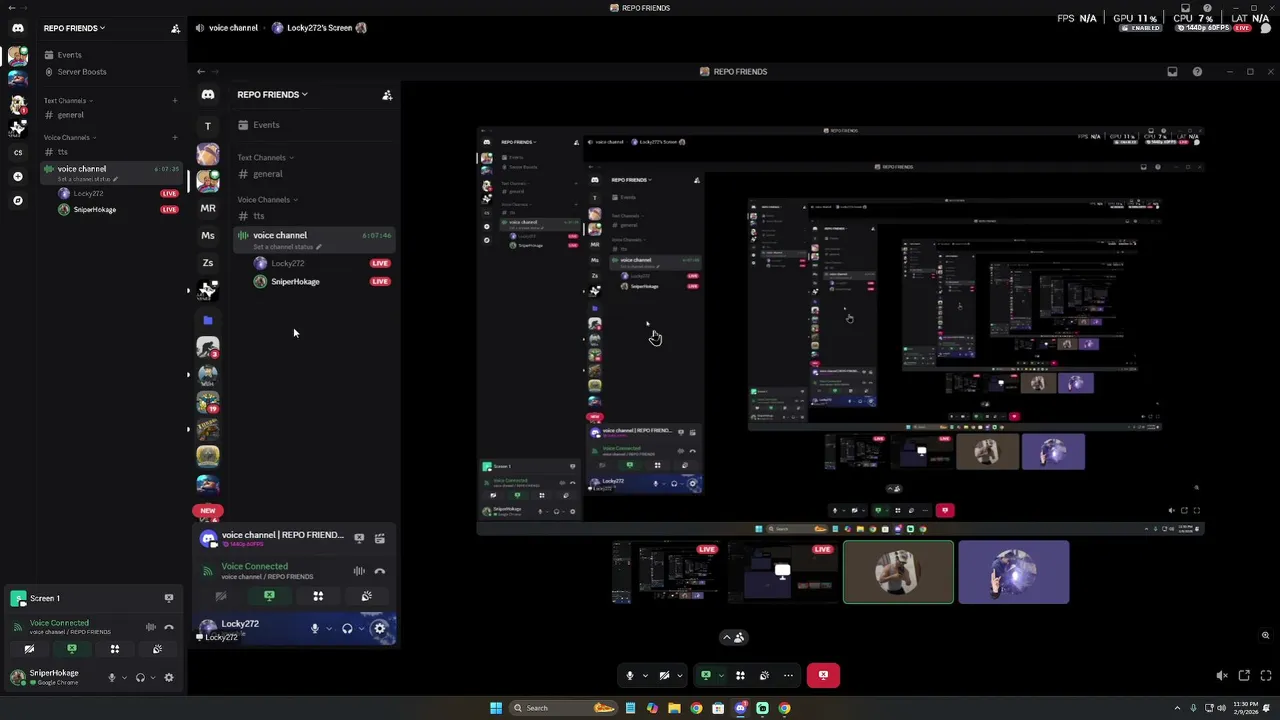Show hidden tray icons chevron
The height and width of the screenshot is (720, 1280).
coord(1177,708)
